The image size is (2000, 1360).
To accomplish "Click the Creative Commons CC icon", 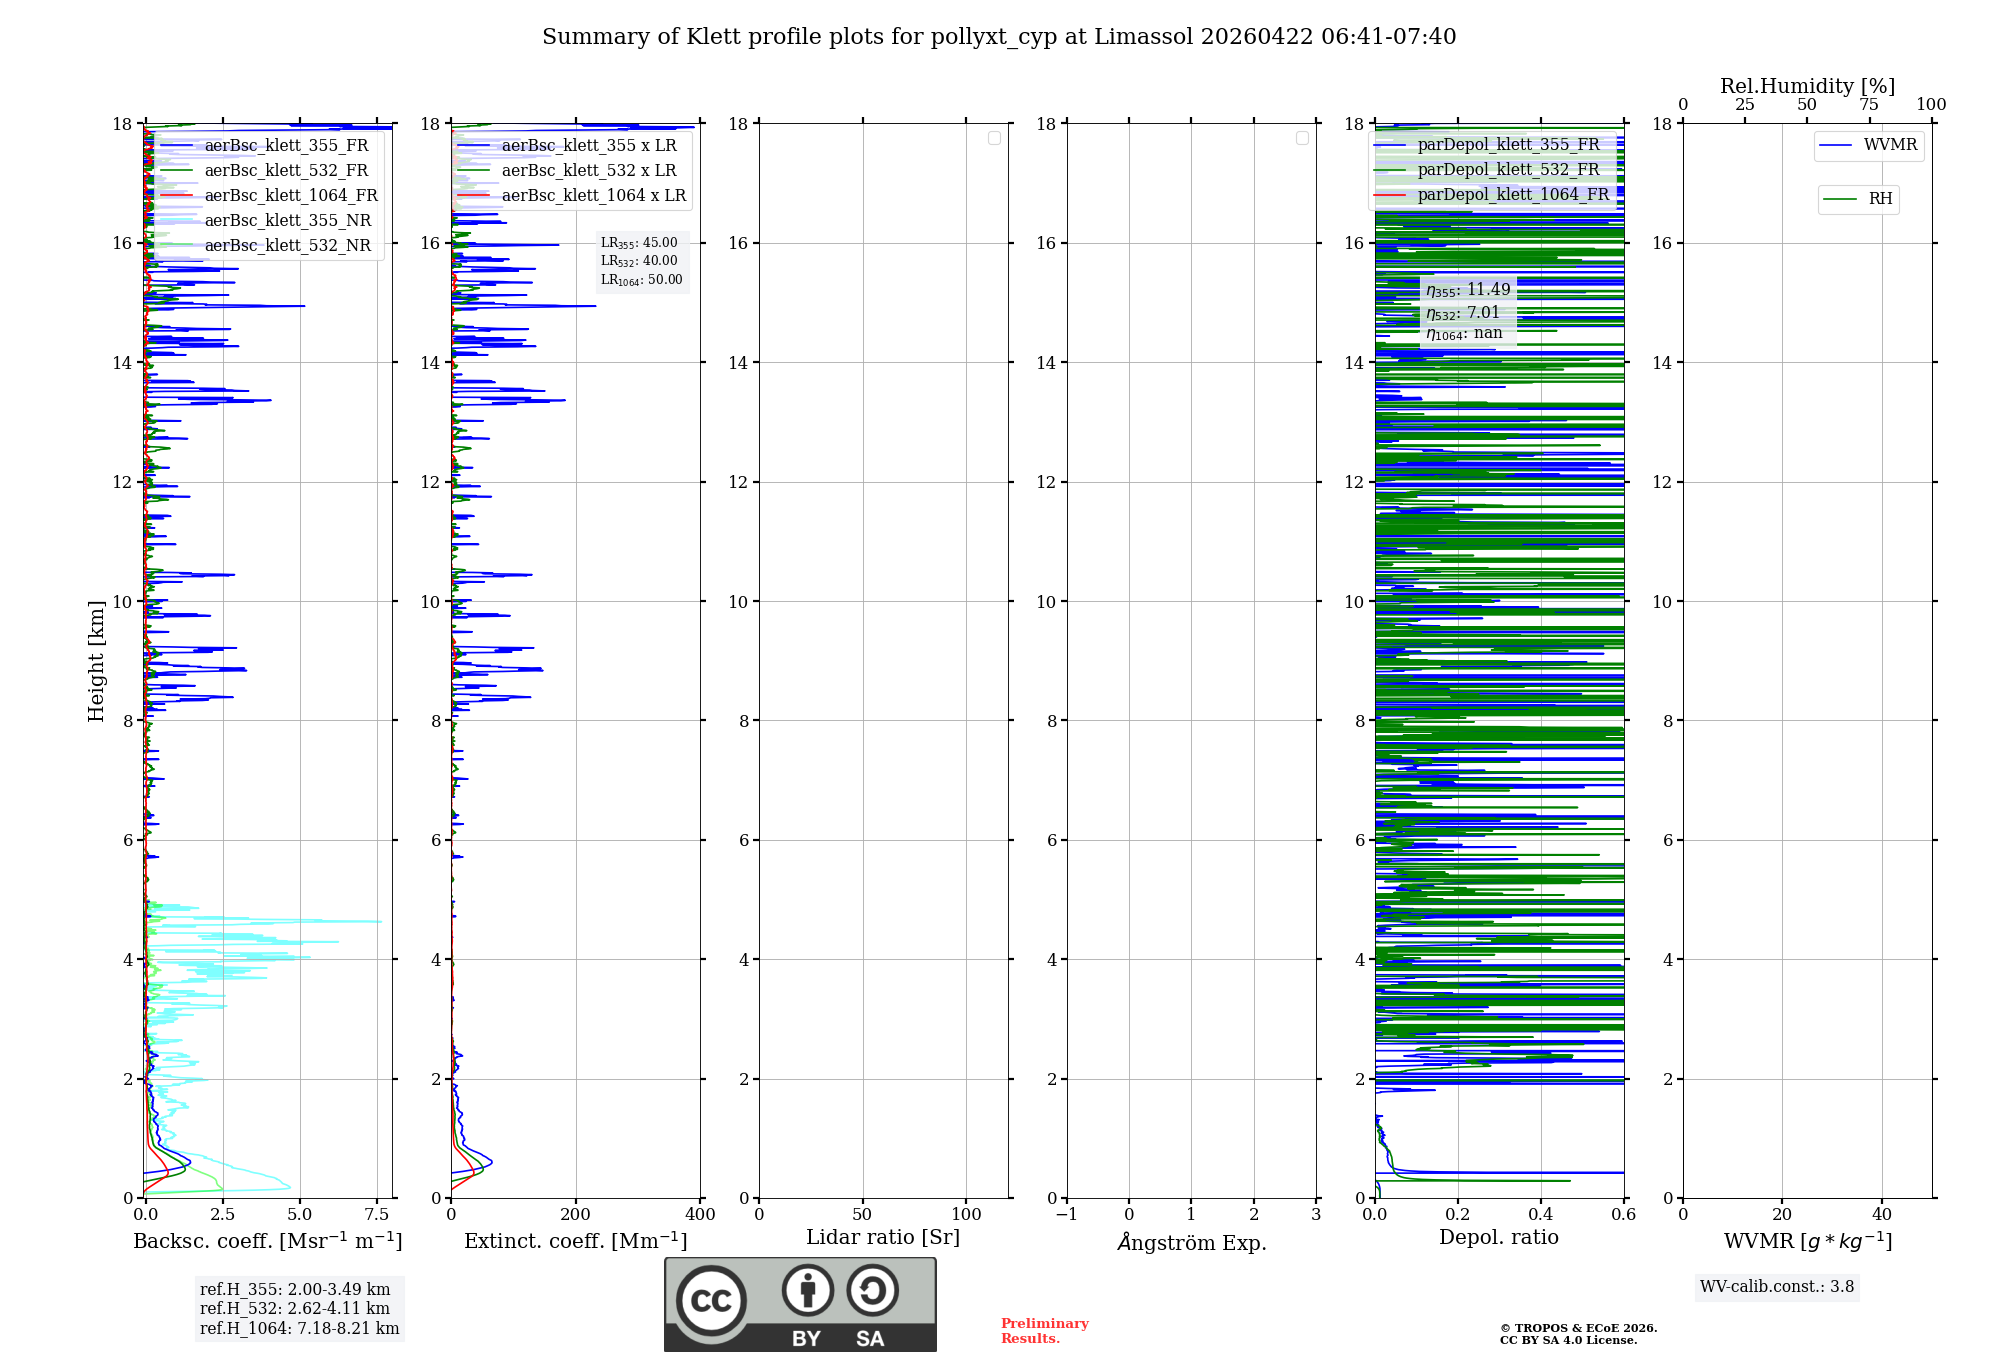I will (711, 1301).
